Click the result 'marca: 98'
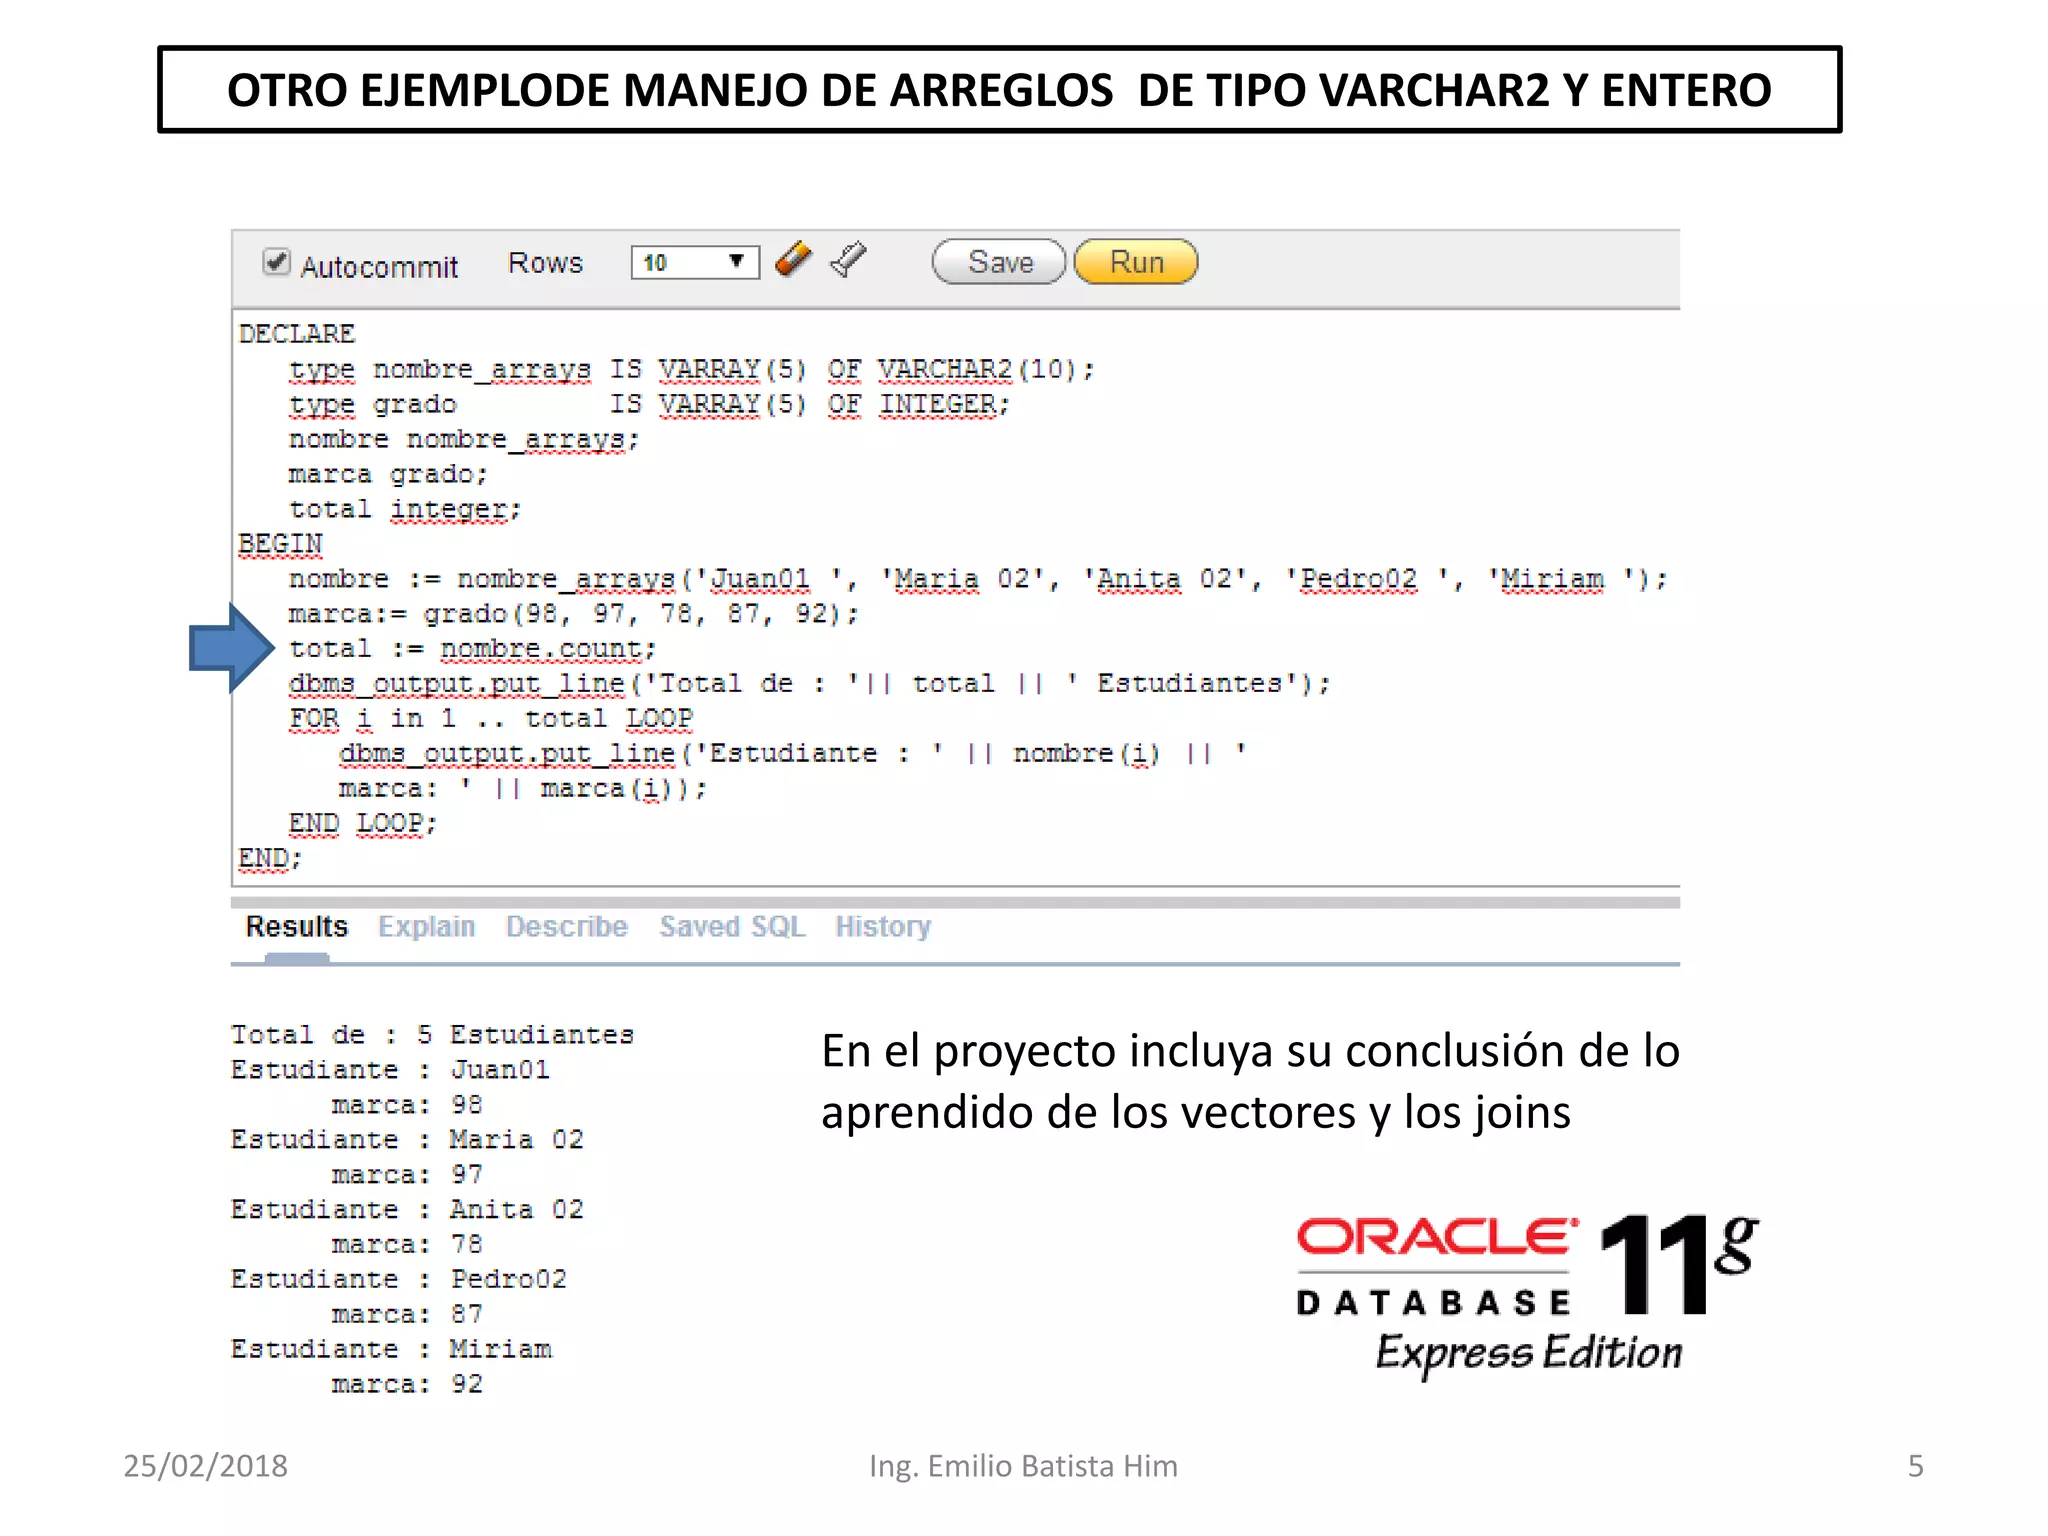Viewport: 2048px width, 1536px height. tap(407, 1104)
